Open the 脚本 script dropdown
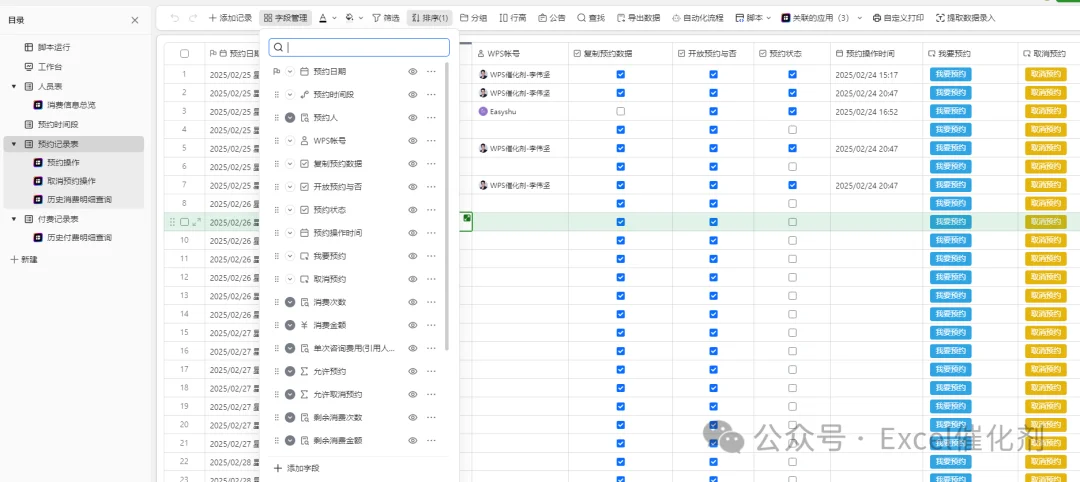 [x=754, y=18]
